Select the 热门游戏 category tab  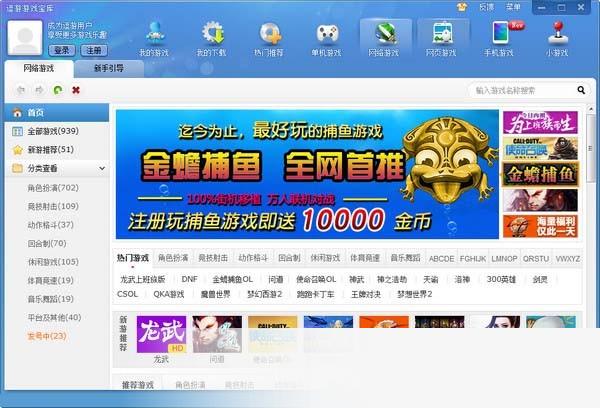click(x=133, y=258)
